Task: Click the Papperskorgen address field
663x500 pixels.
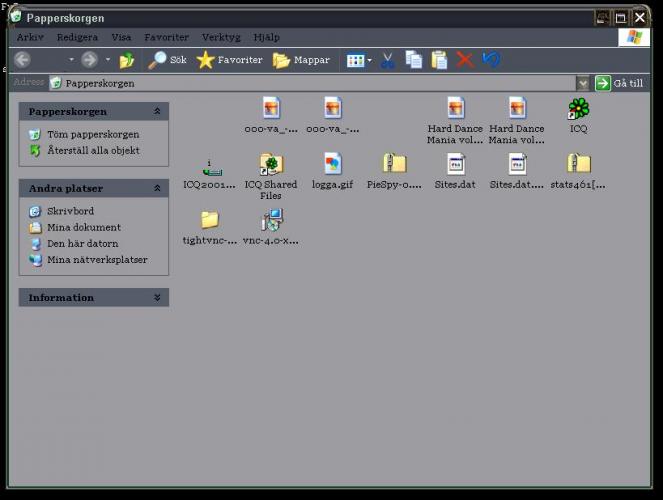Action: point(300,83)
